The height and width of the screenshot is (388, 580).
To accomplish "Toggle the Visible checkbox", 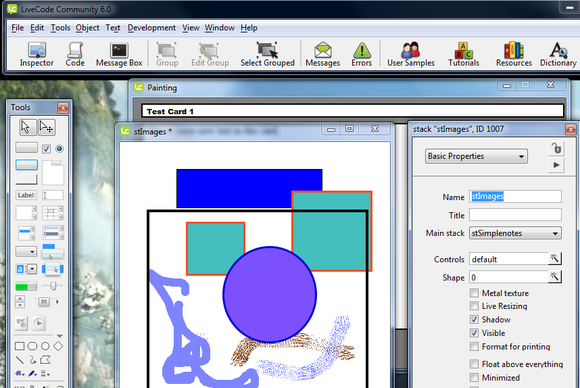I will click(474, 333).
